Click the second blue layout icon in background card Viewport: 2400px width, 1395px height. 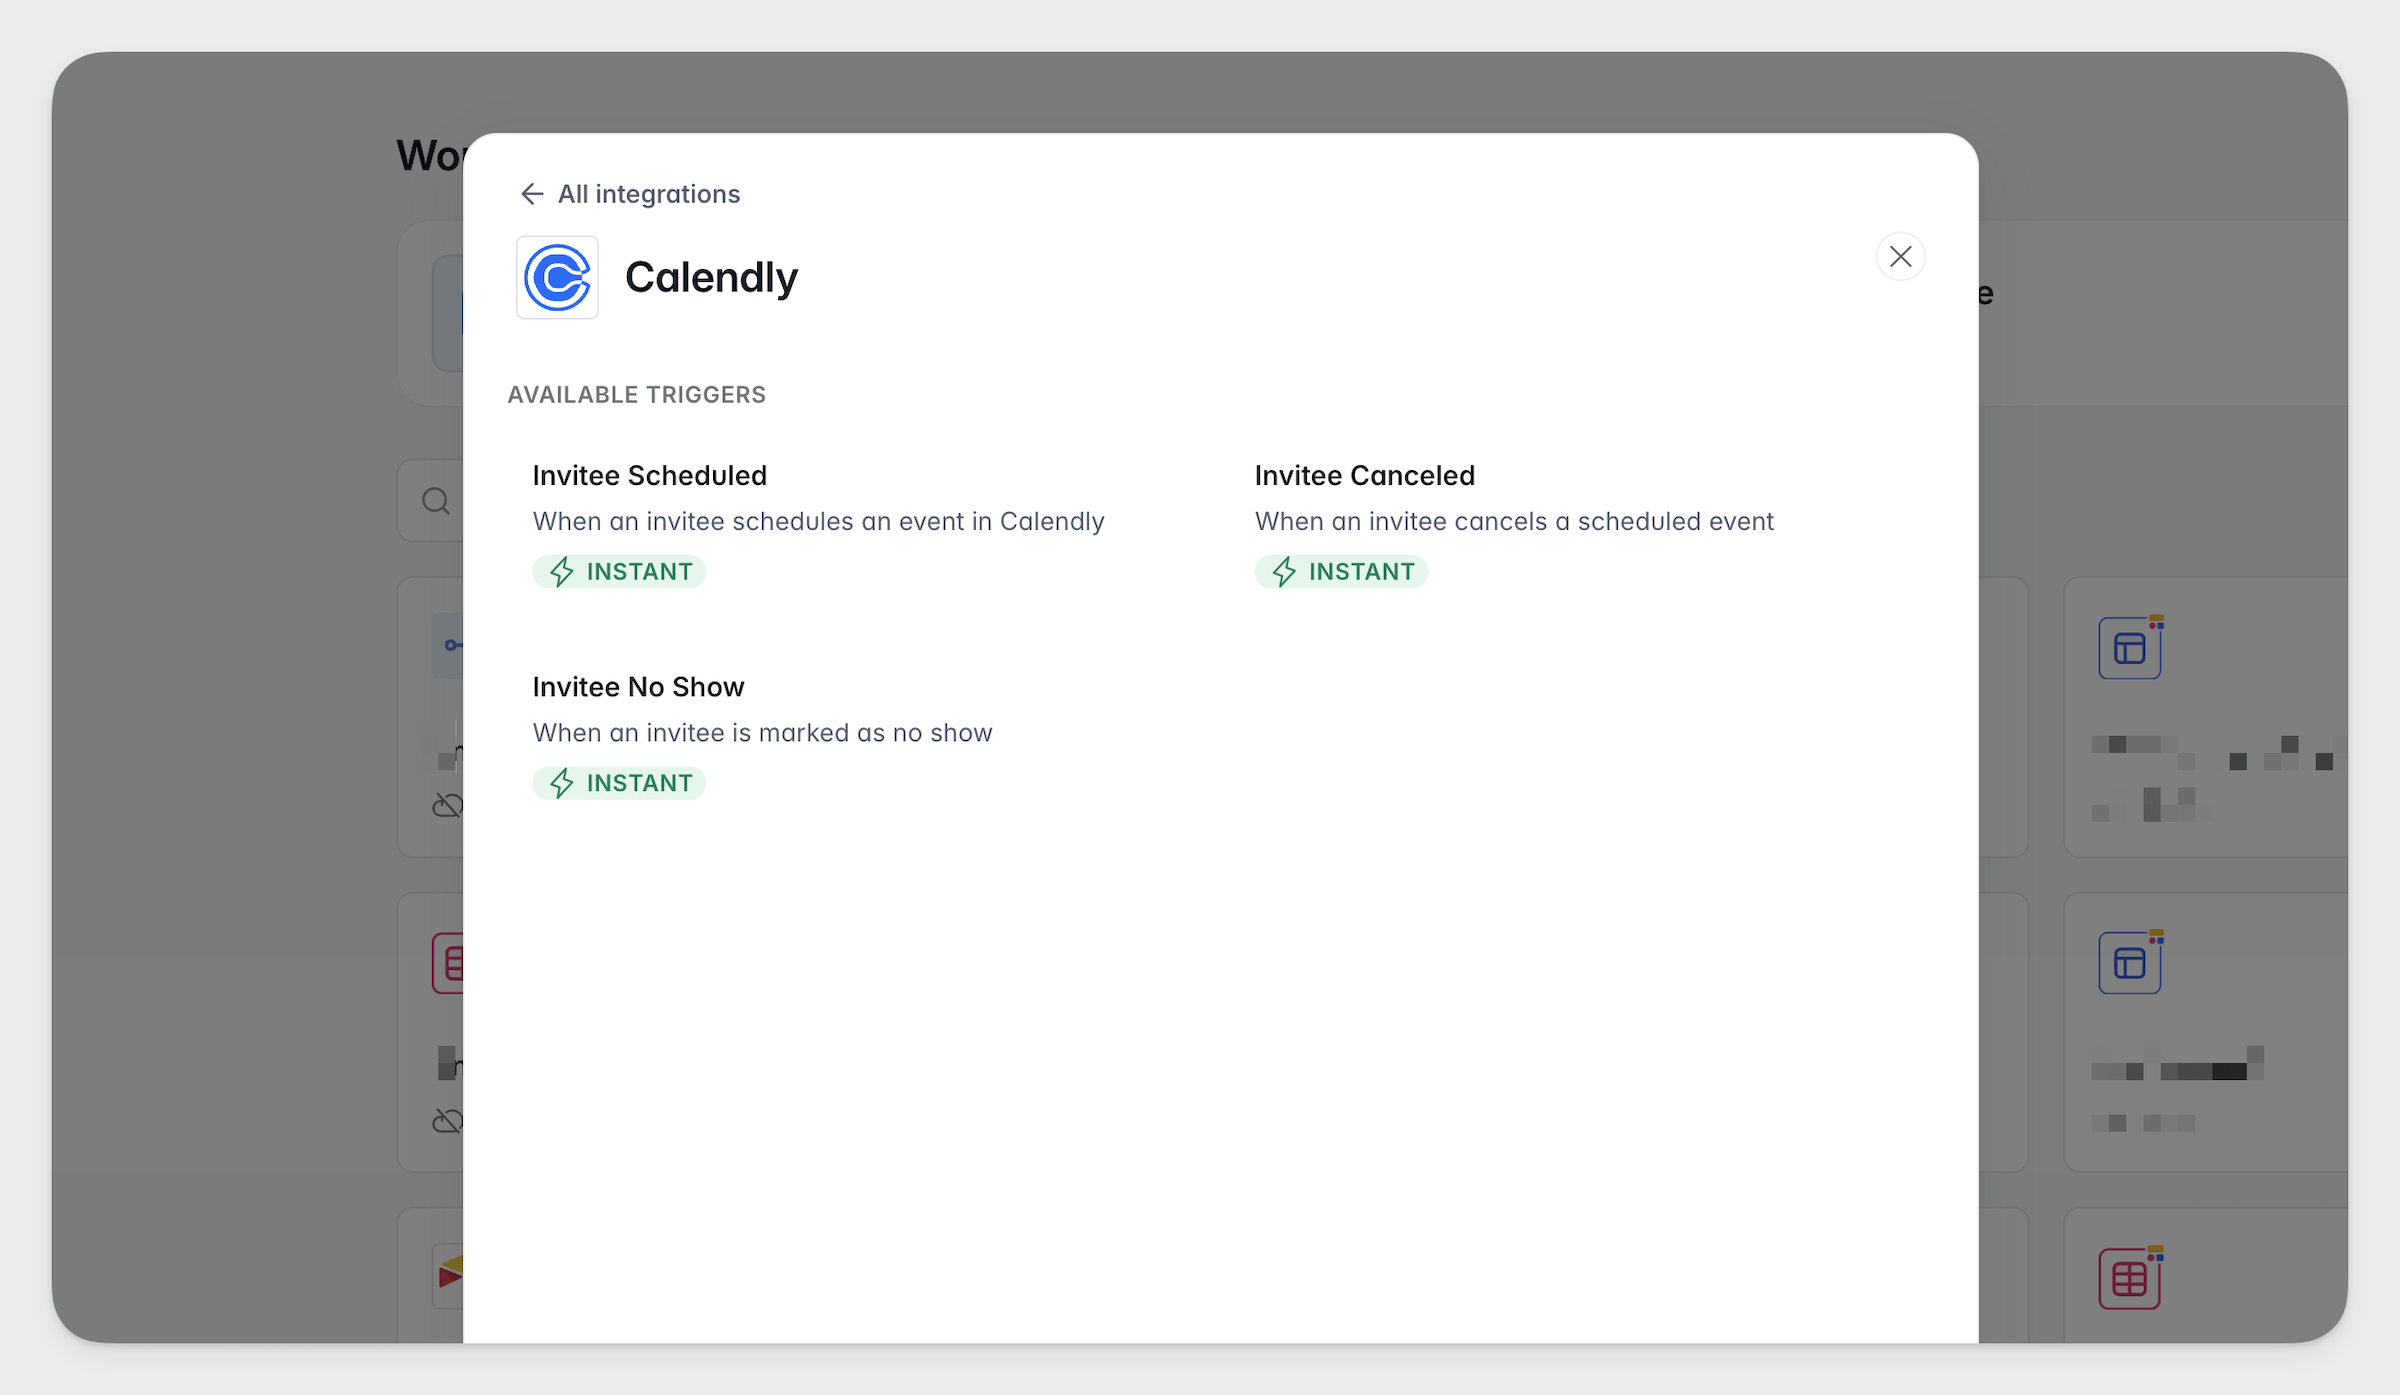point(2130,963)
